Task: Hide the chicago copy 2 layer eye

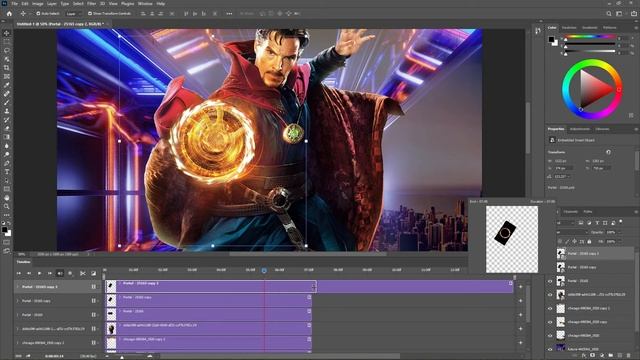Action: 550,309
